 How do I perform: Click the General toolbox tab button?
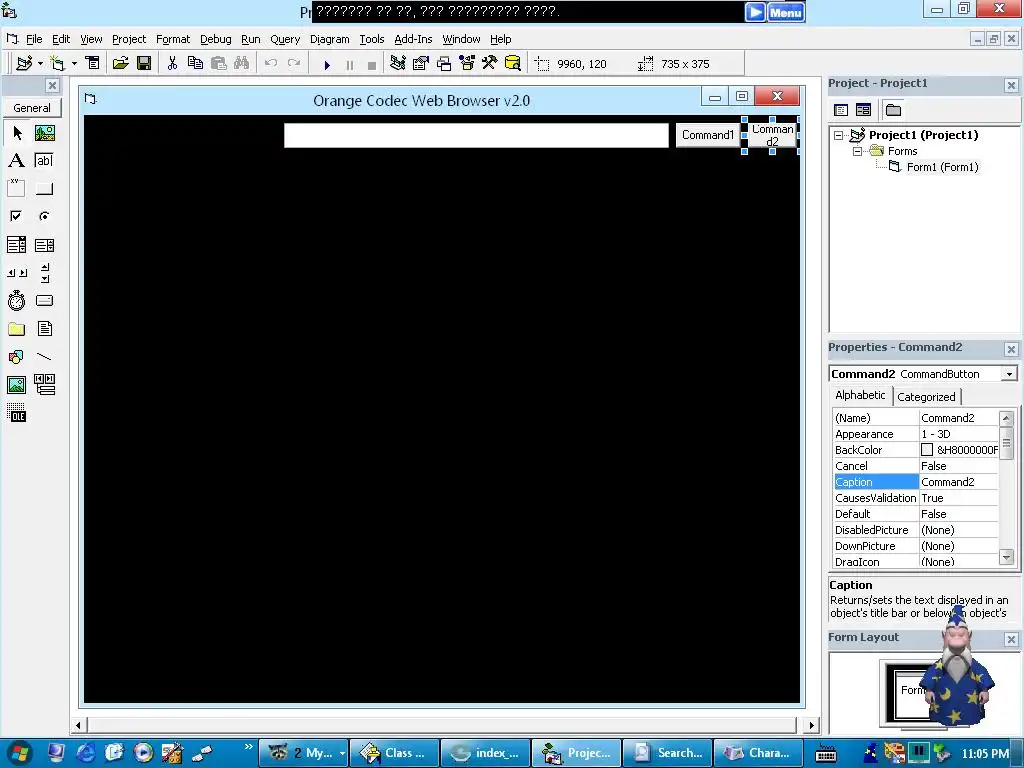coord(32,108)
